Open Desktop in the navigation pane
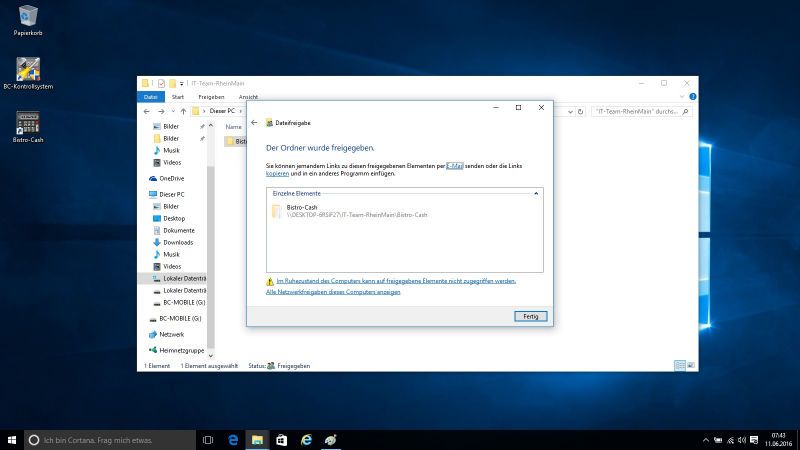800x450 pixels. pos(169,218)
